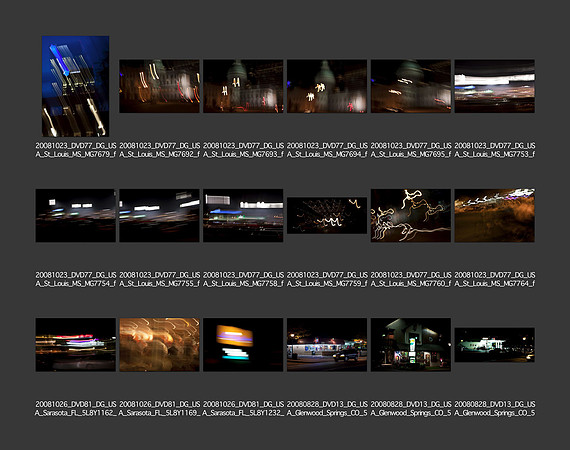The height and width of the screenshot is (450, 570).
Task: Open the small light-squiggle thumbnail MG7759
Action: [327, 215]
